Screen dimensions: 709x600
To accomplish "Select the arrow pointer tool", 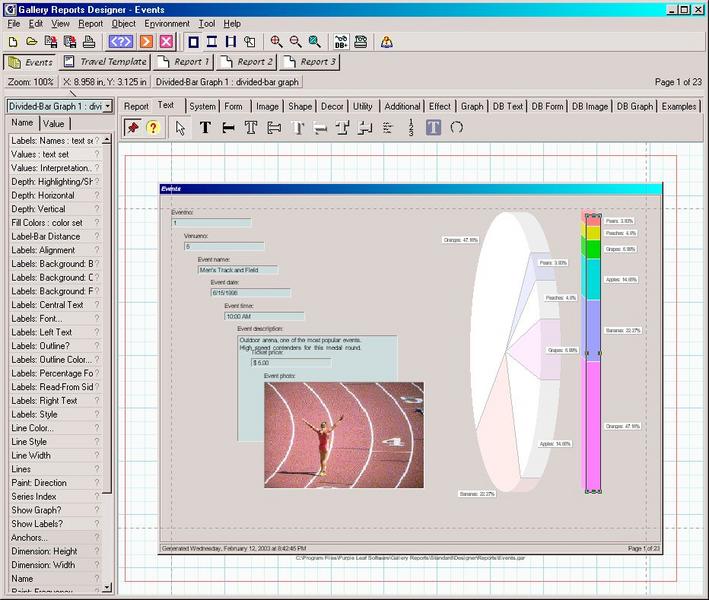I will coord(180,128).
